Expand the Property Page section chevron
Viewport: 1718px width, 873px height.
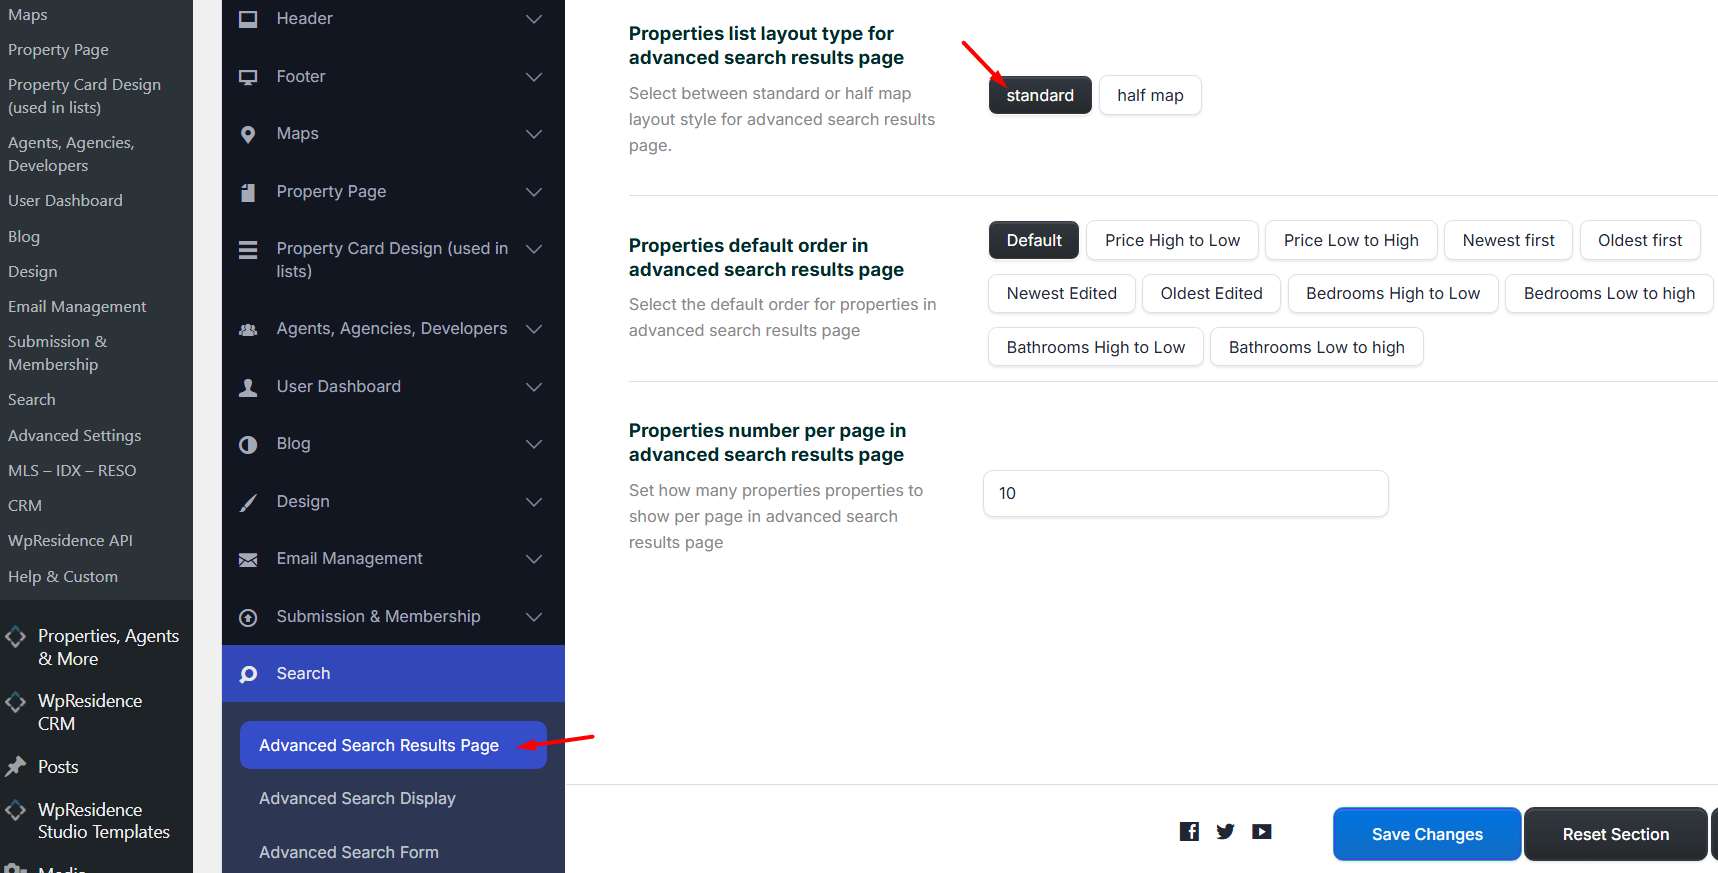534,192
